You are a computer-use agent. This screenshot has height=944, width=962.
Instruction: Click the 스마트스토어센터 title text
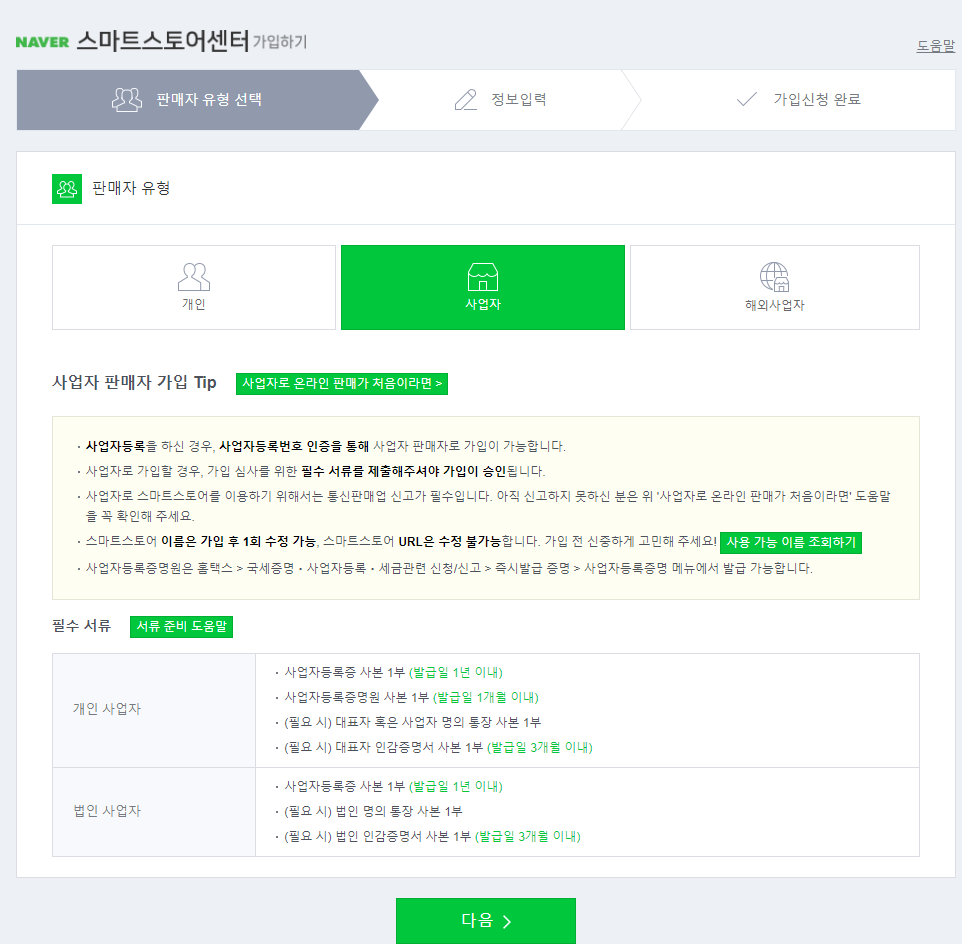point(163,41)
